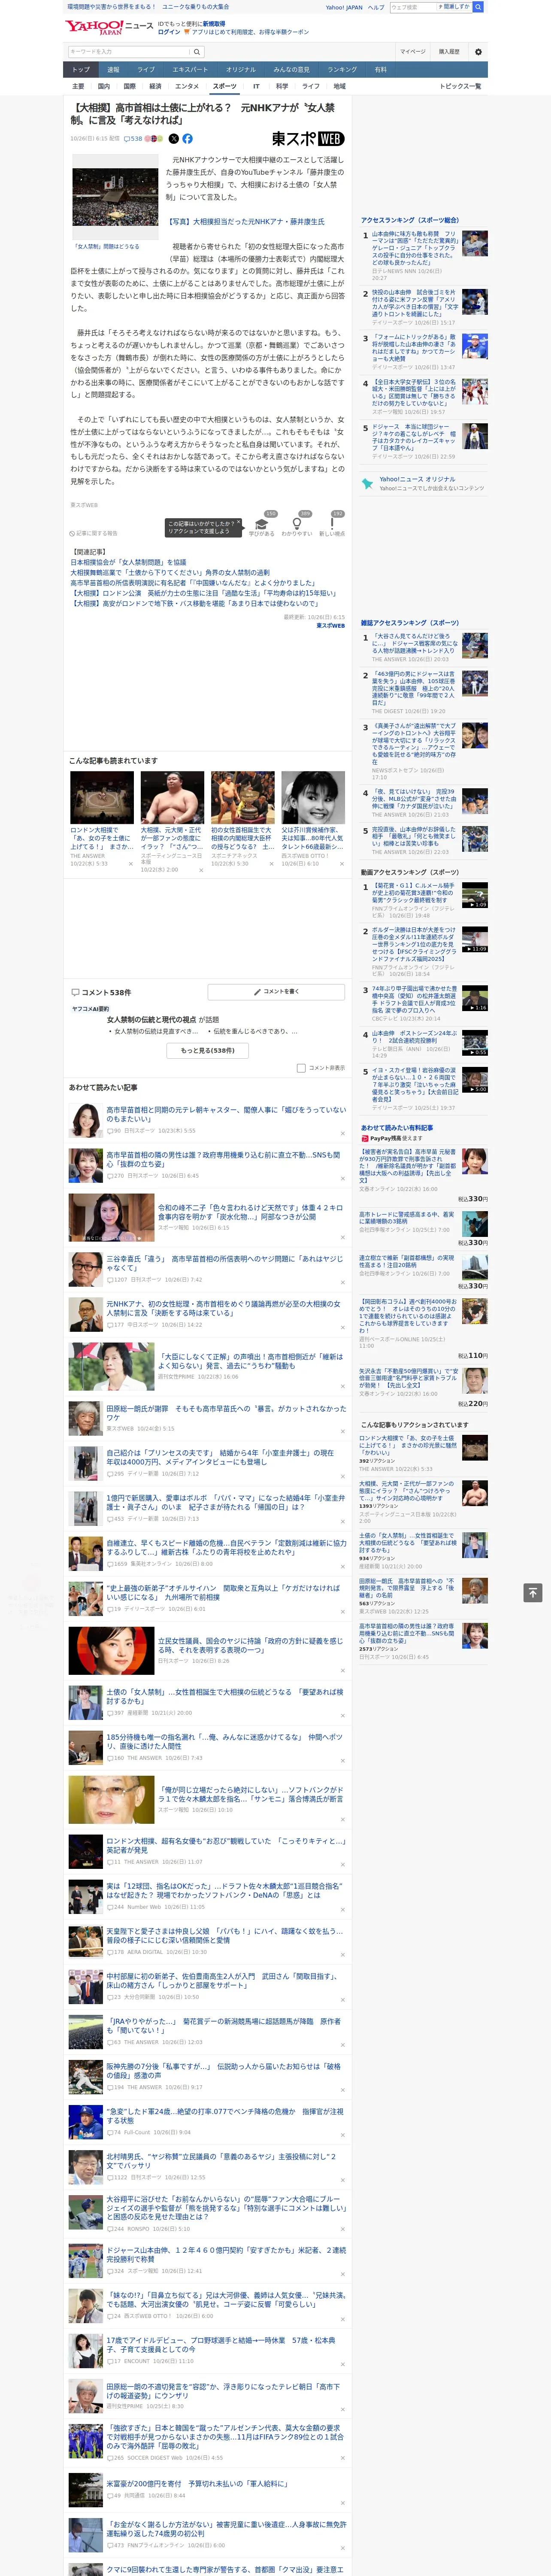Select the トップ menu item
Image resolution: width=551 pixels, height=2576 pixels.
point(81,70)
